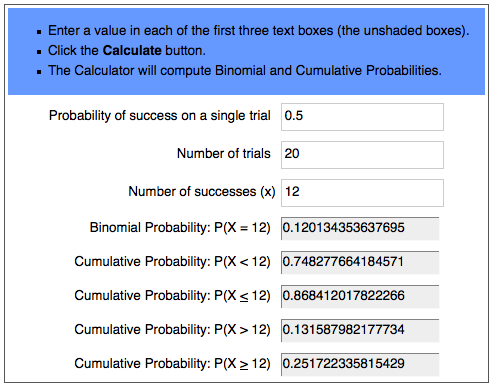Click the P(X = 12) binomial result field
The height and width of the screenshot is (389, 495).
pyautogui.click(x=360, y=228)
